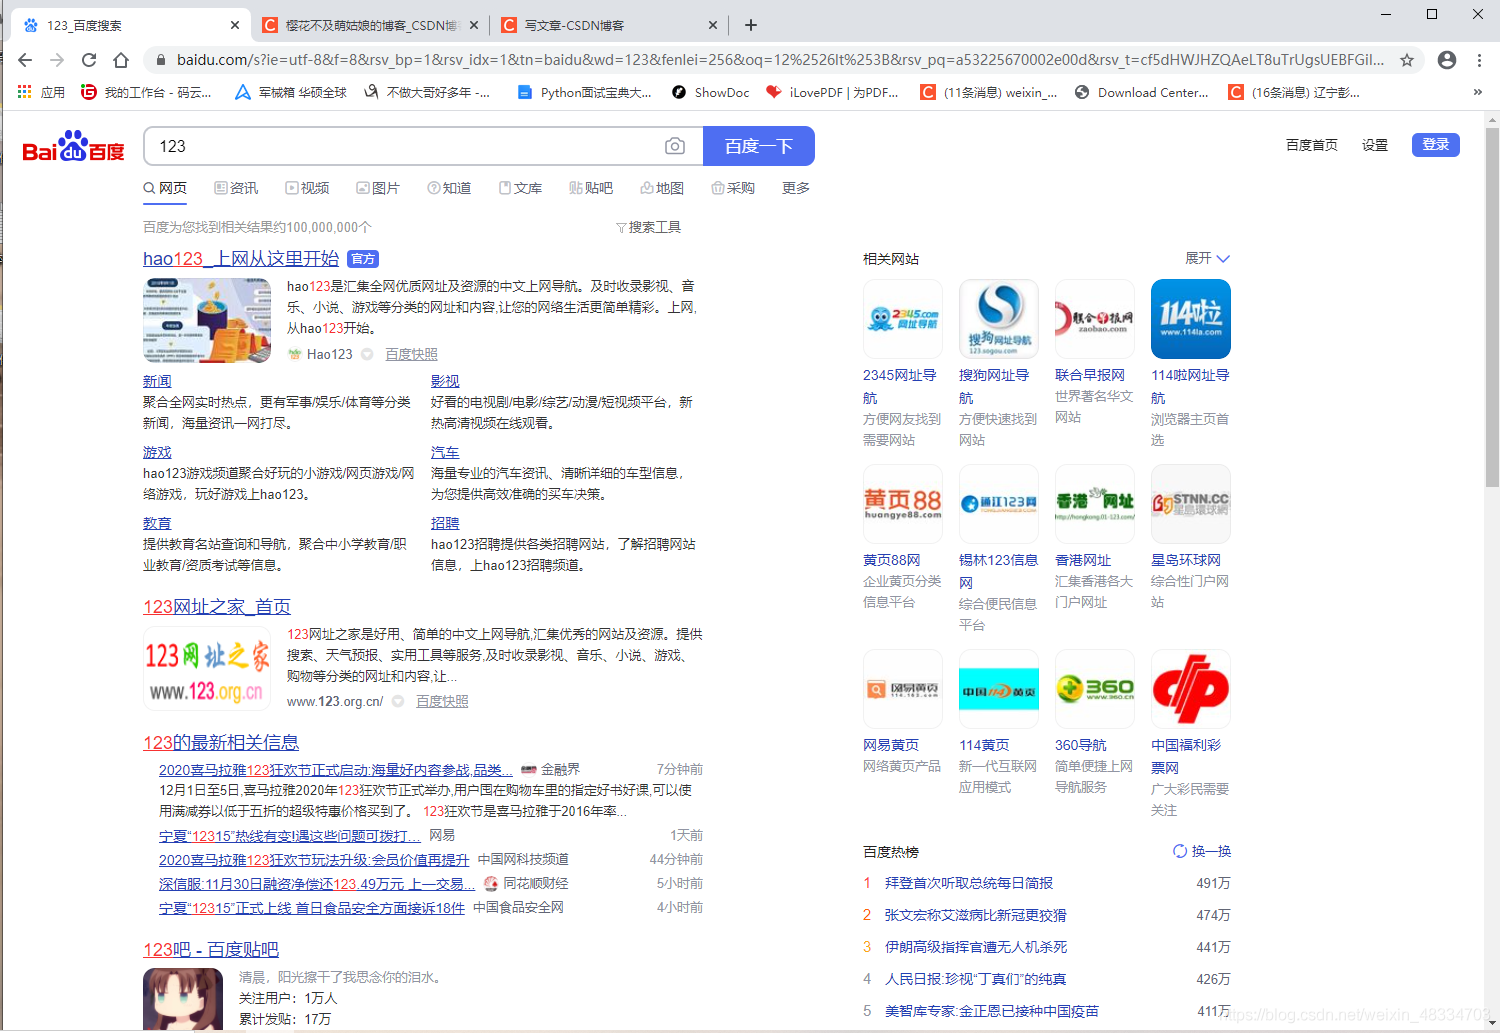Open a new browser tab
Screen dimensions: 1500x1033
point(751,25)
